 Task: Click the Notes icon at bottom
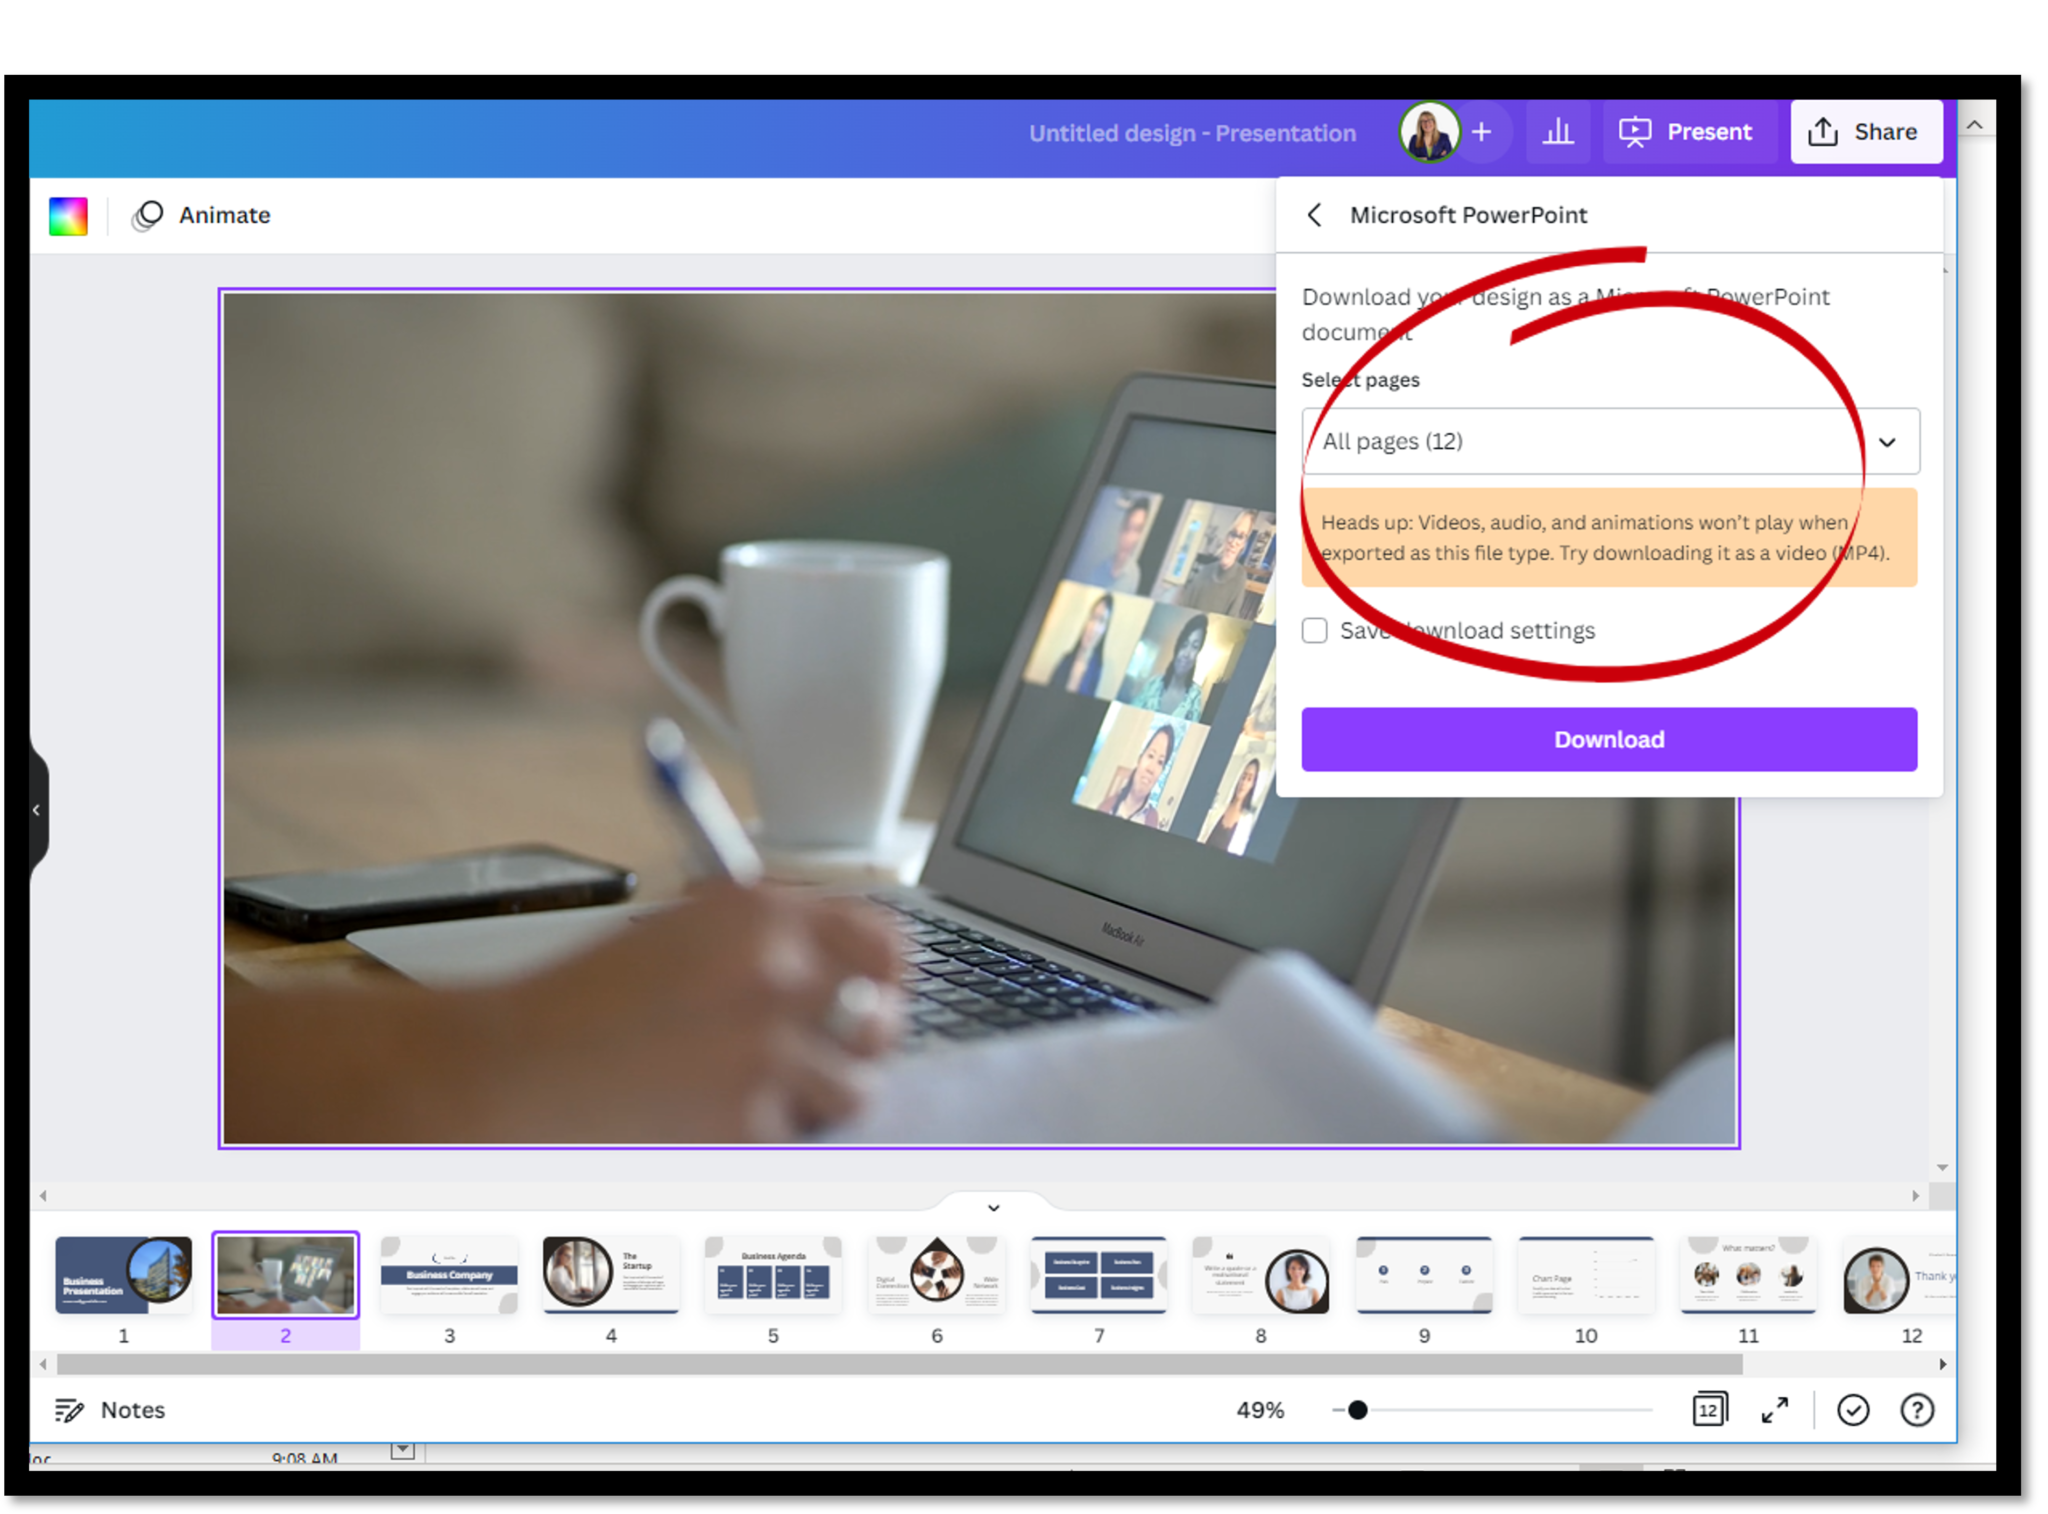pos(65,1409)
